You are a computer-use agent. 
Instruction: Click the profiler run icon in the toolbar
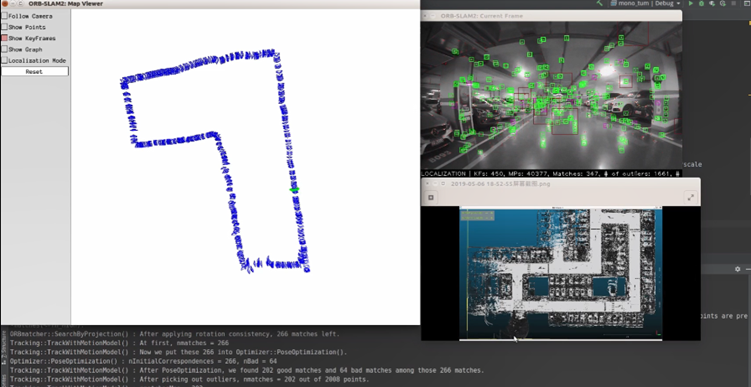click(722, 3)
